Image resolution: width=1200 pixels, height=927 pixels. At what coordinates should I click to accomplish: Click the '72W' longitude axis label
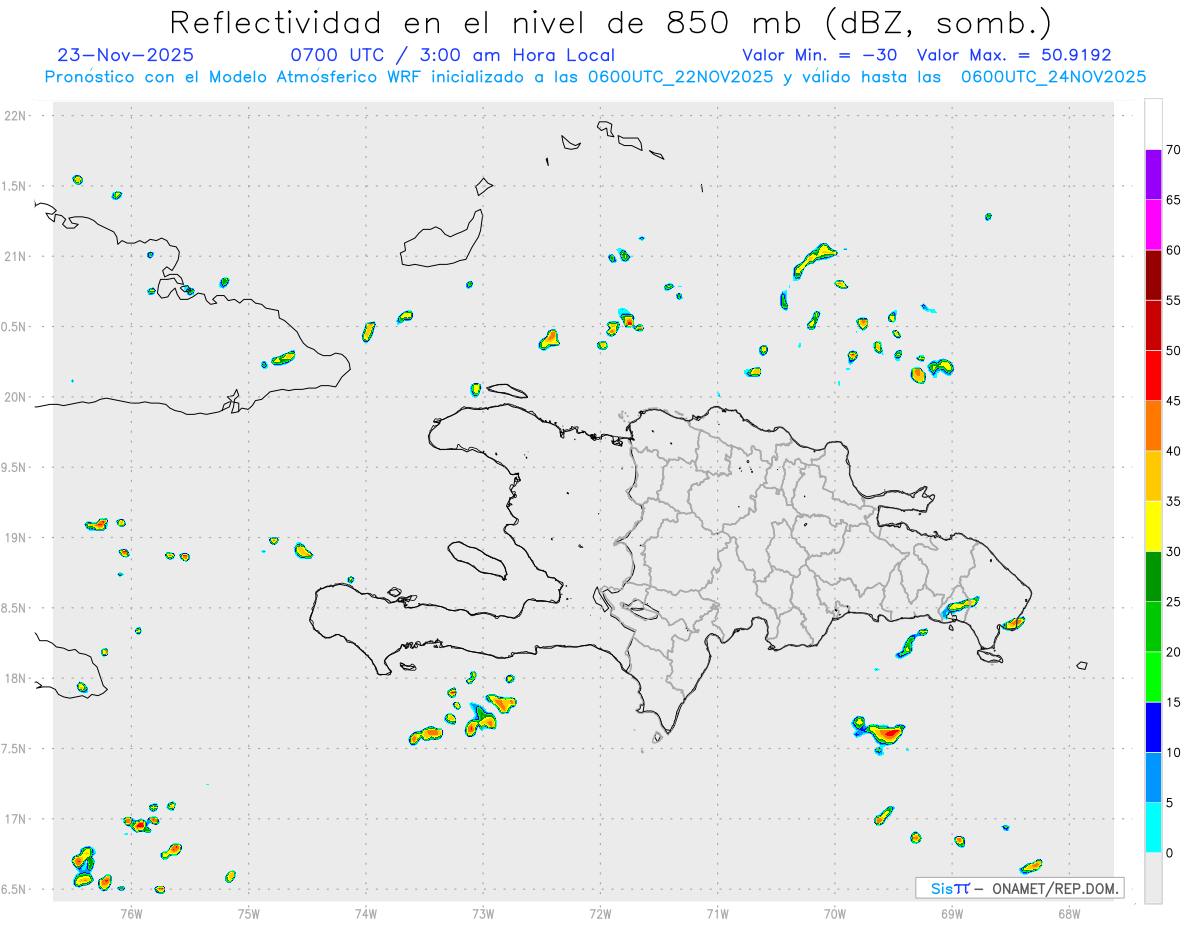[x=600, y=913]
